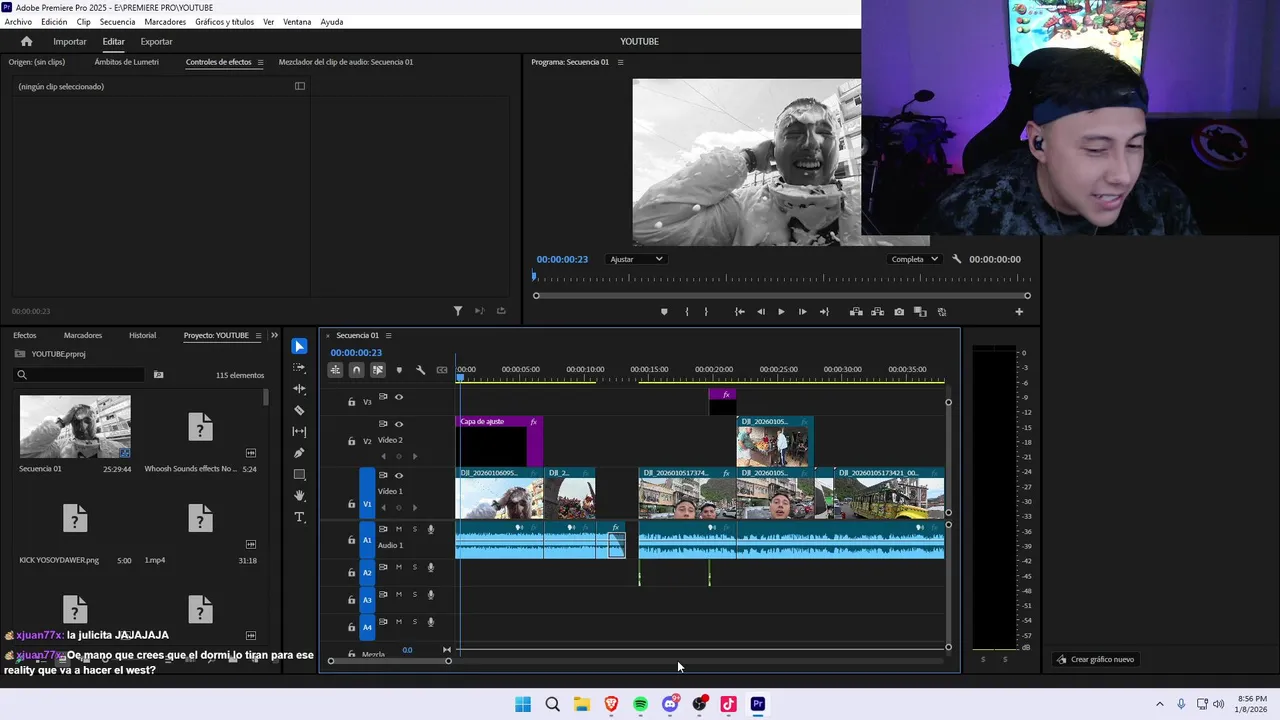Viewport: 1280px width, 720px height.
Task: Click the Exportar workspace button
Action: (156, 41)
